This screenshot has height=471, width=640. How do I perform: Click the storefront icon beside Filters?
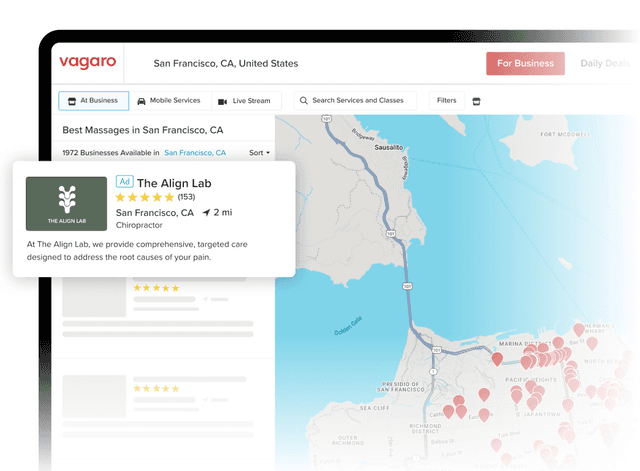(476, 101)
